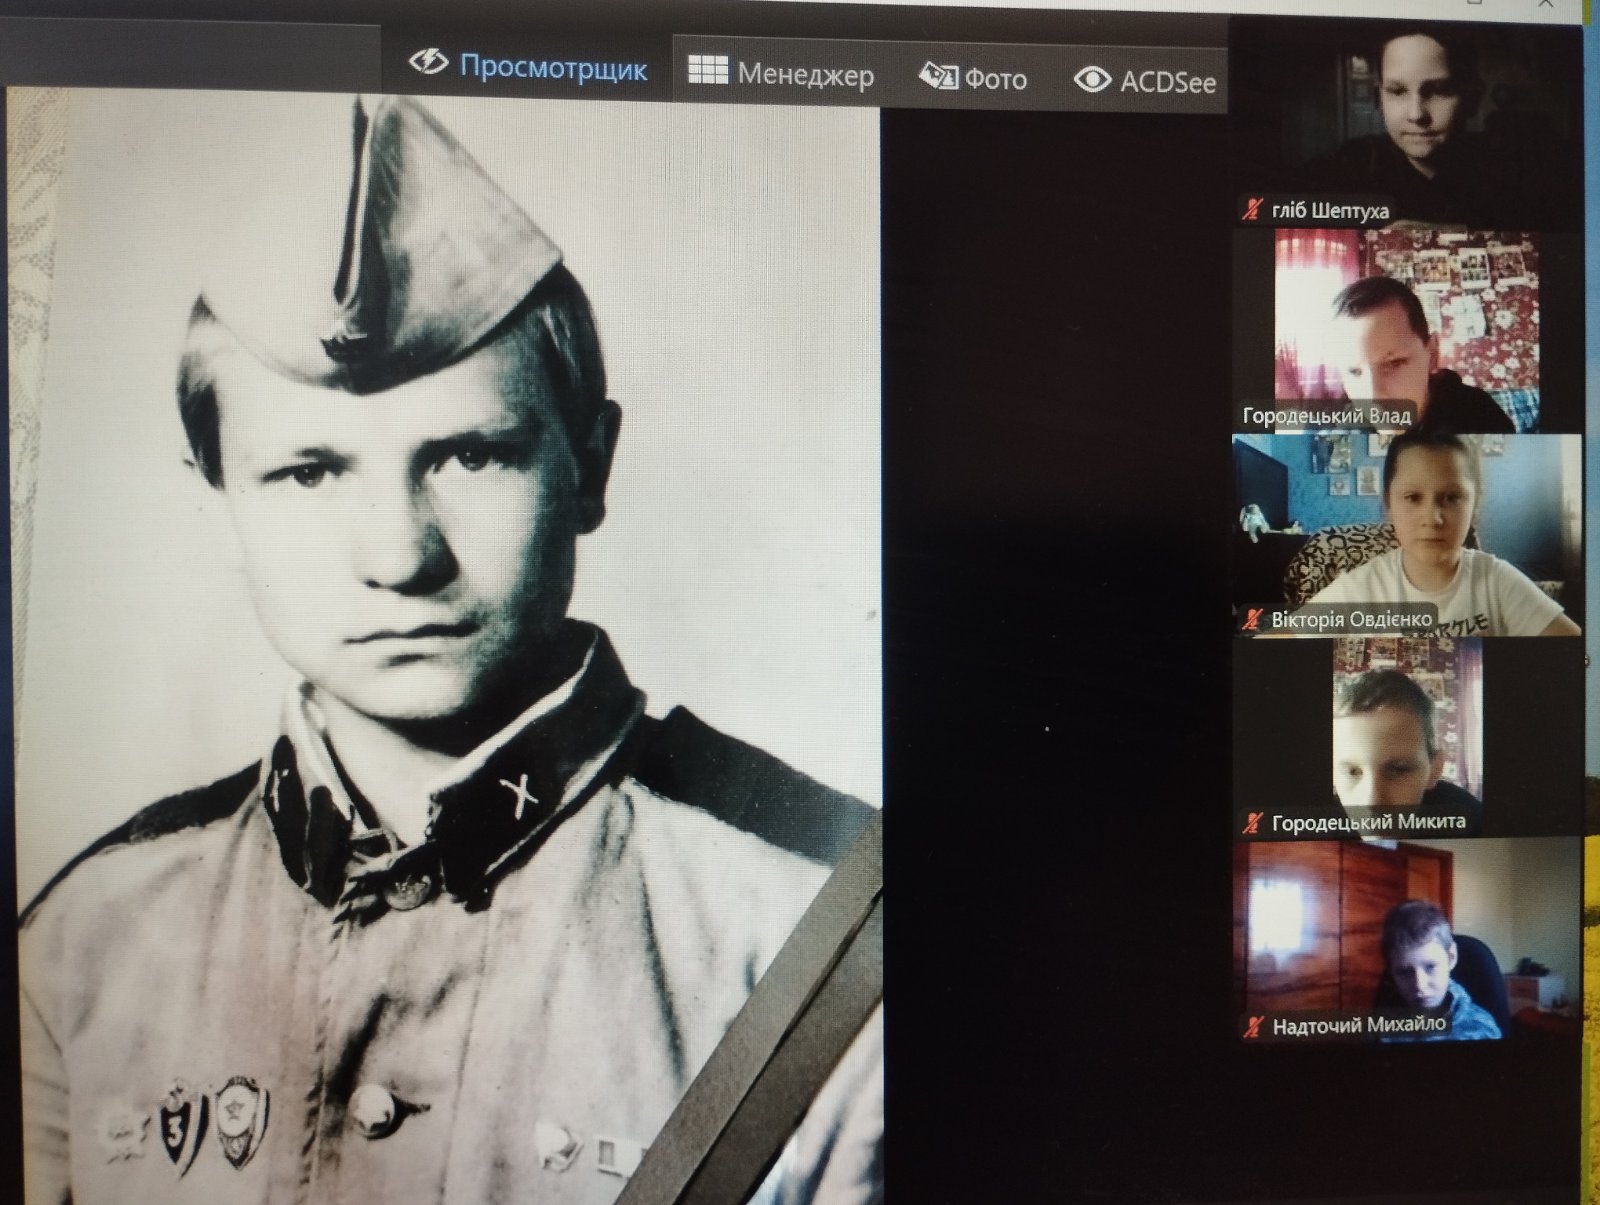Click muted mic icon beside Надточий Михайло
The height and width of the screenshot is (1205, 1600).
[1253, 1025]
